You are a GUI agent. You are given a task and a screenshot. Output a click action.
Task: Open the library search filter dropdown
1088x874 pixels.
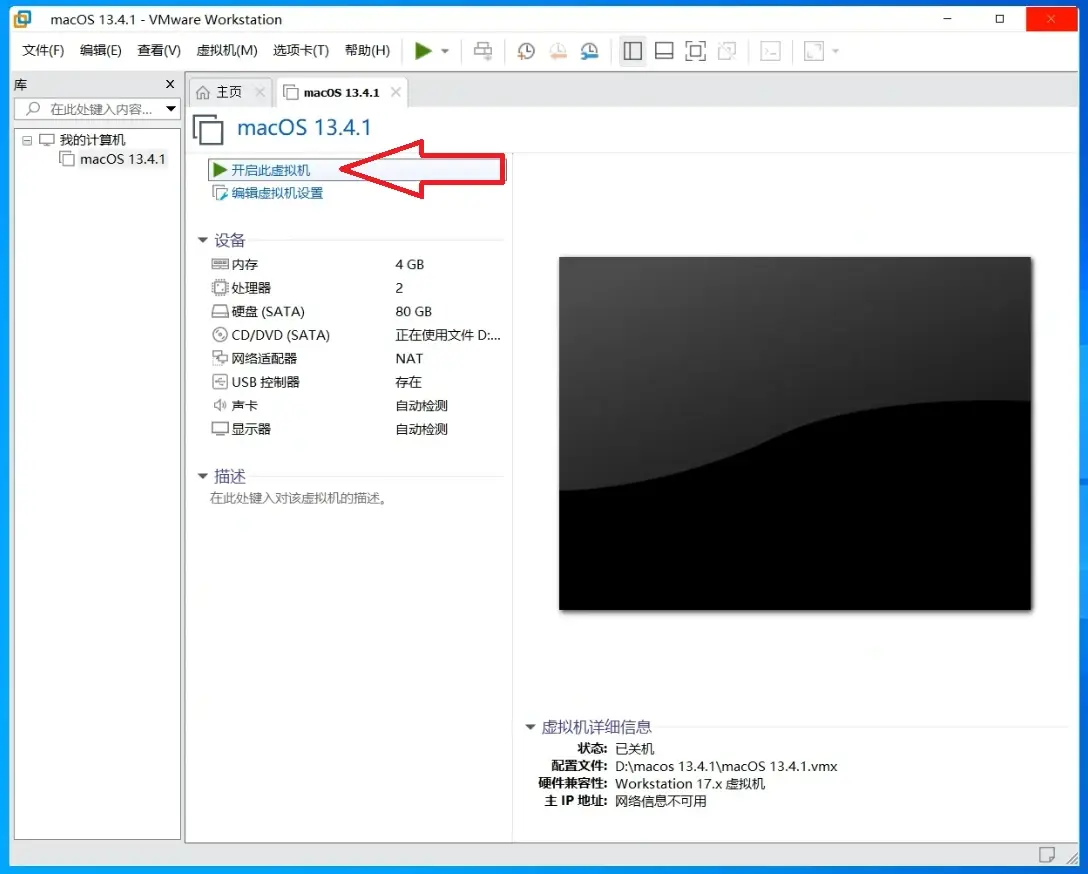171,109
